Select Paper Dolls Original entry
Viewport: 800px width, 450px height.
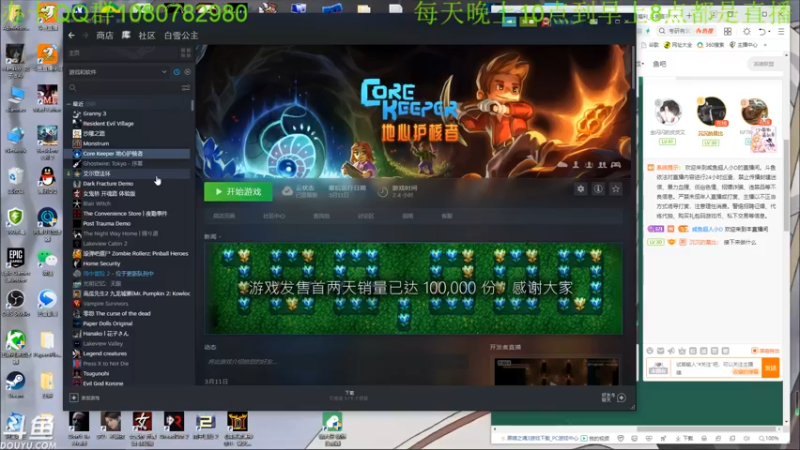[108, 323]
